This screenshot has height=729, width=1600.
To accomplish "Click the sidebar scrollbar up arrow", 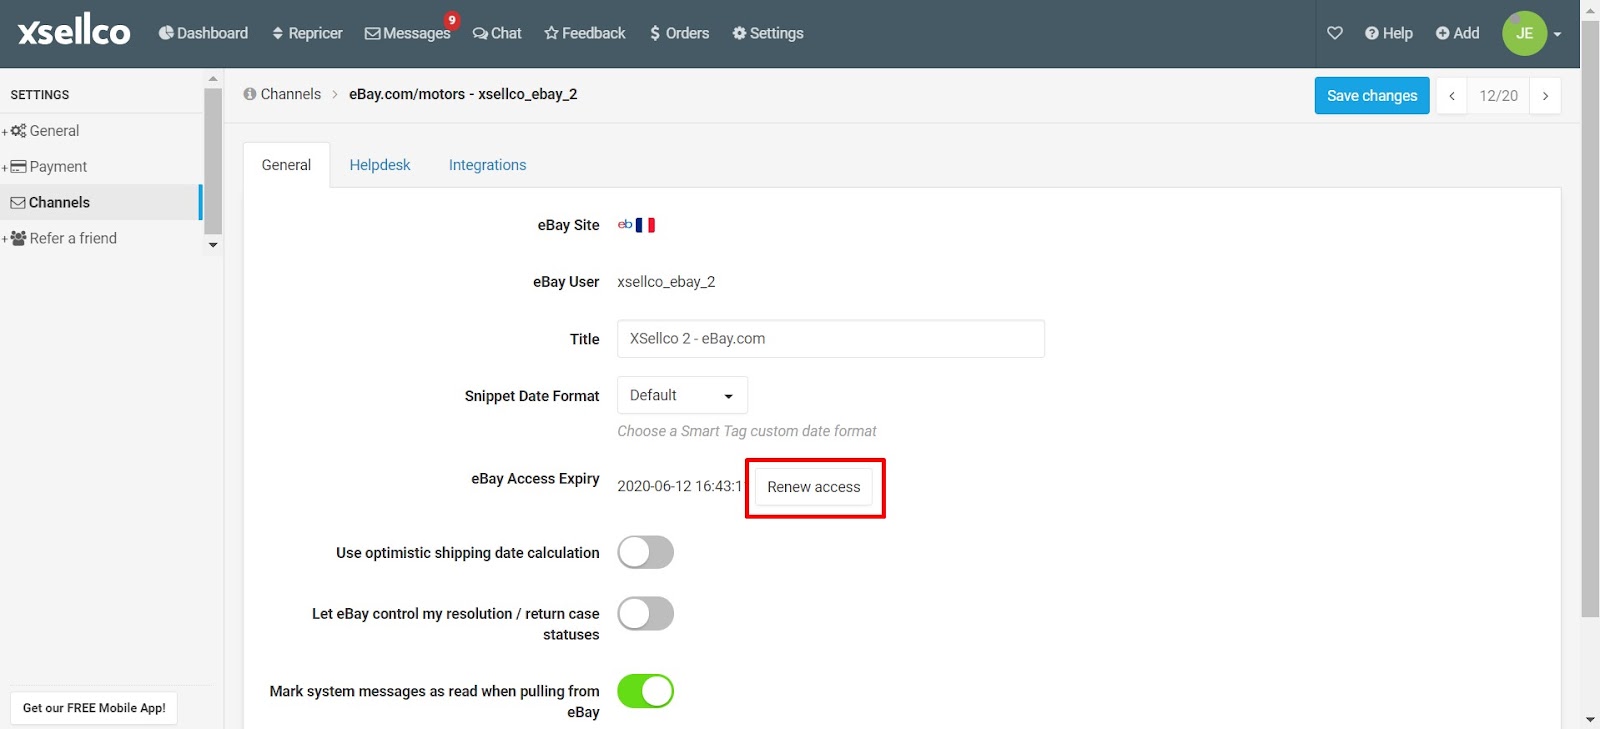I will click(213, 78).
